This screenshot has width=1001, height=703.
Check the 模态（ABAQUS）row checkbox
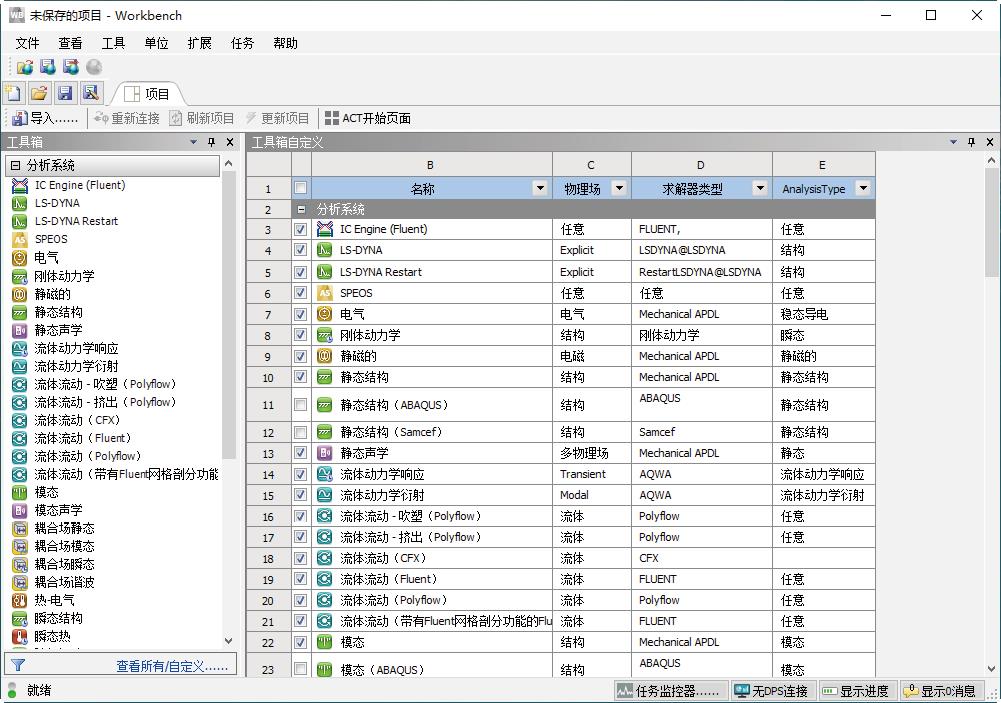[301, 669]
